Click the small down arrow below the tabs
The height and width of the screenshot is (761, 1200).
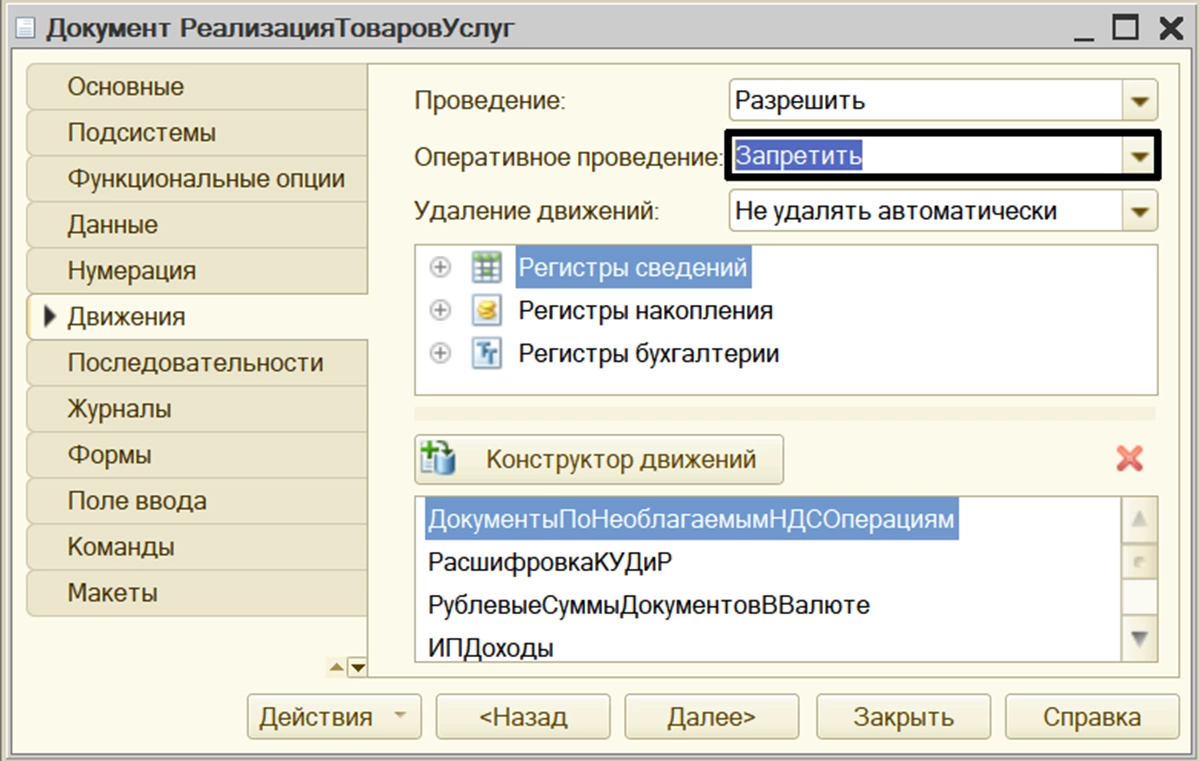tap(356, 666)
